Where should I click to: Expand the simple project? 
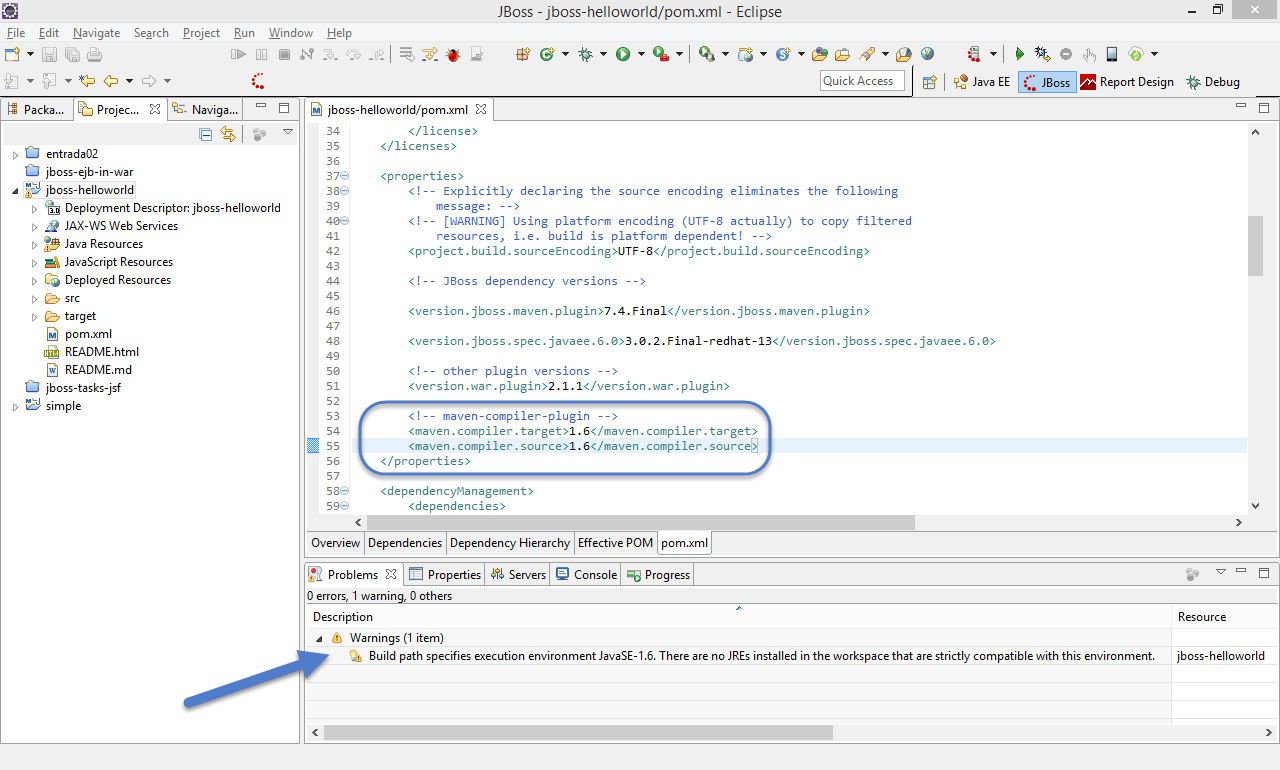(x=15, y=406)
